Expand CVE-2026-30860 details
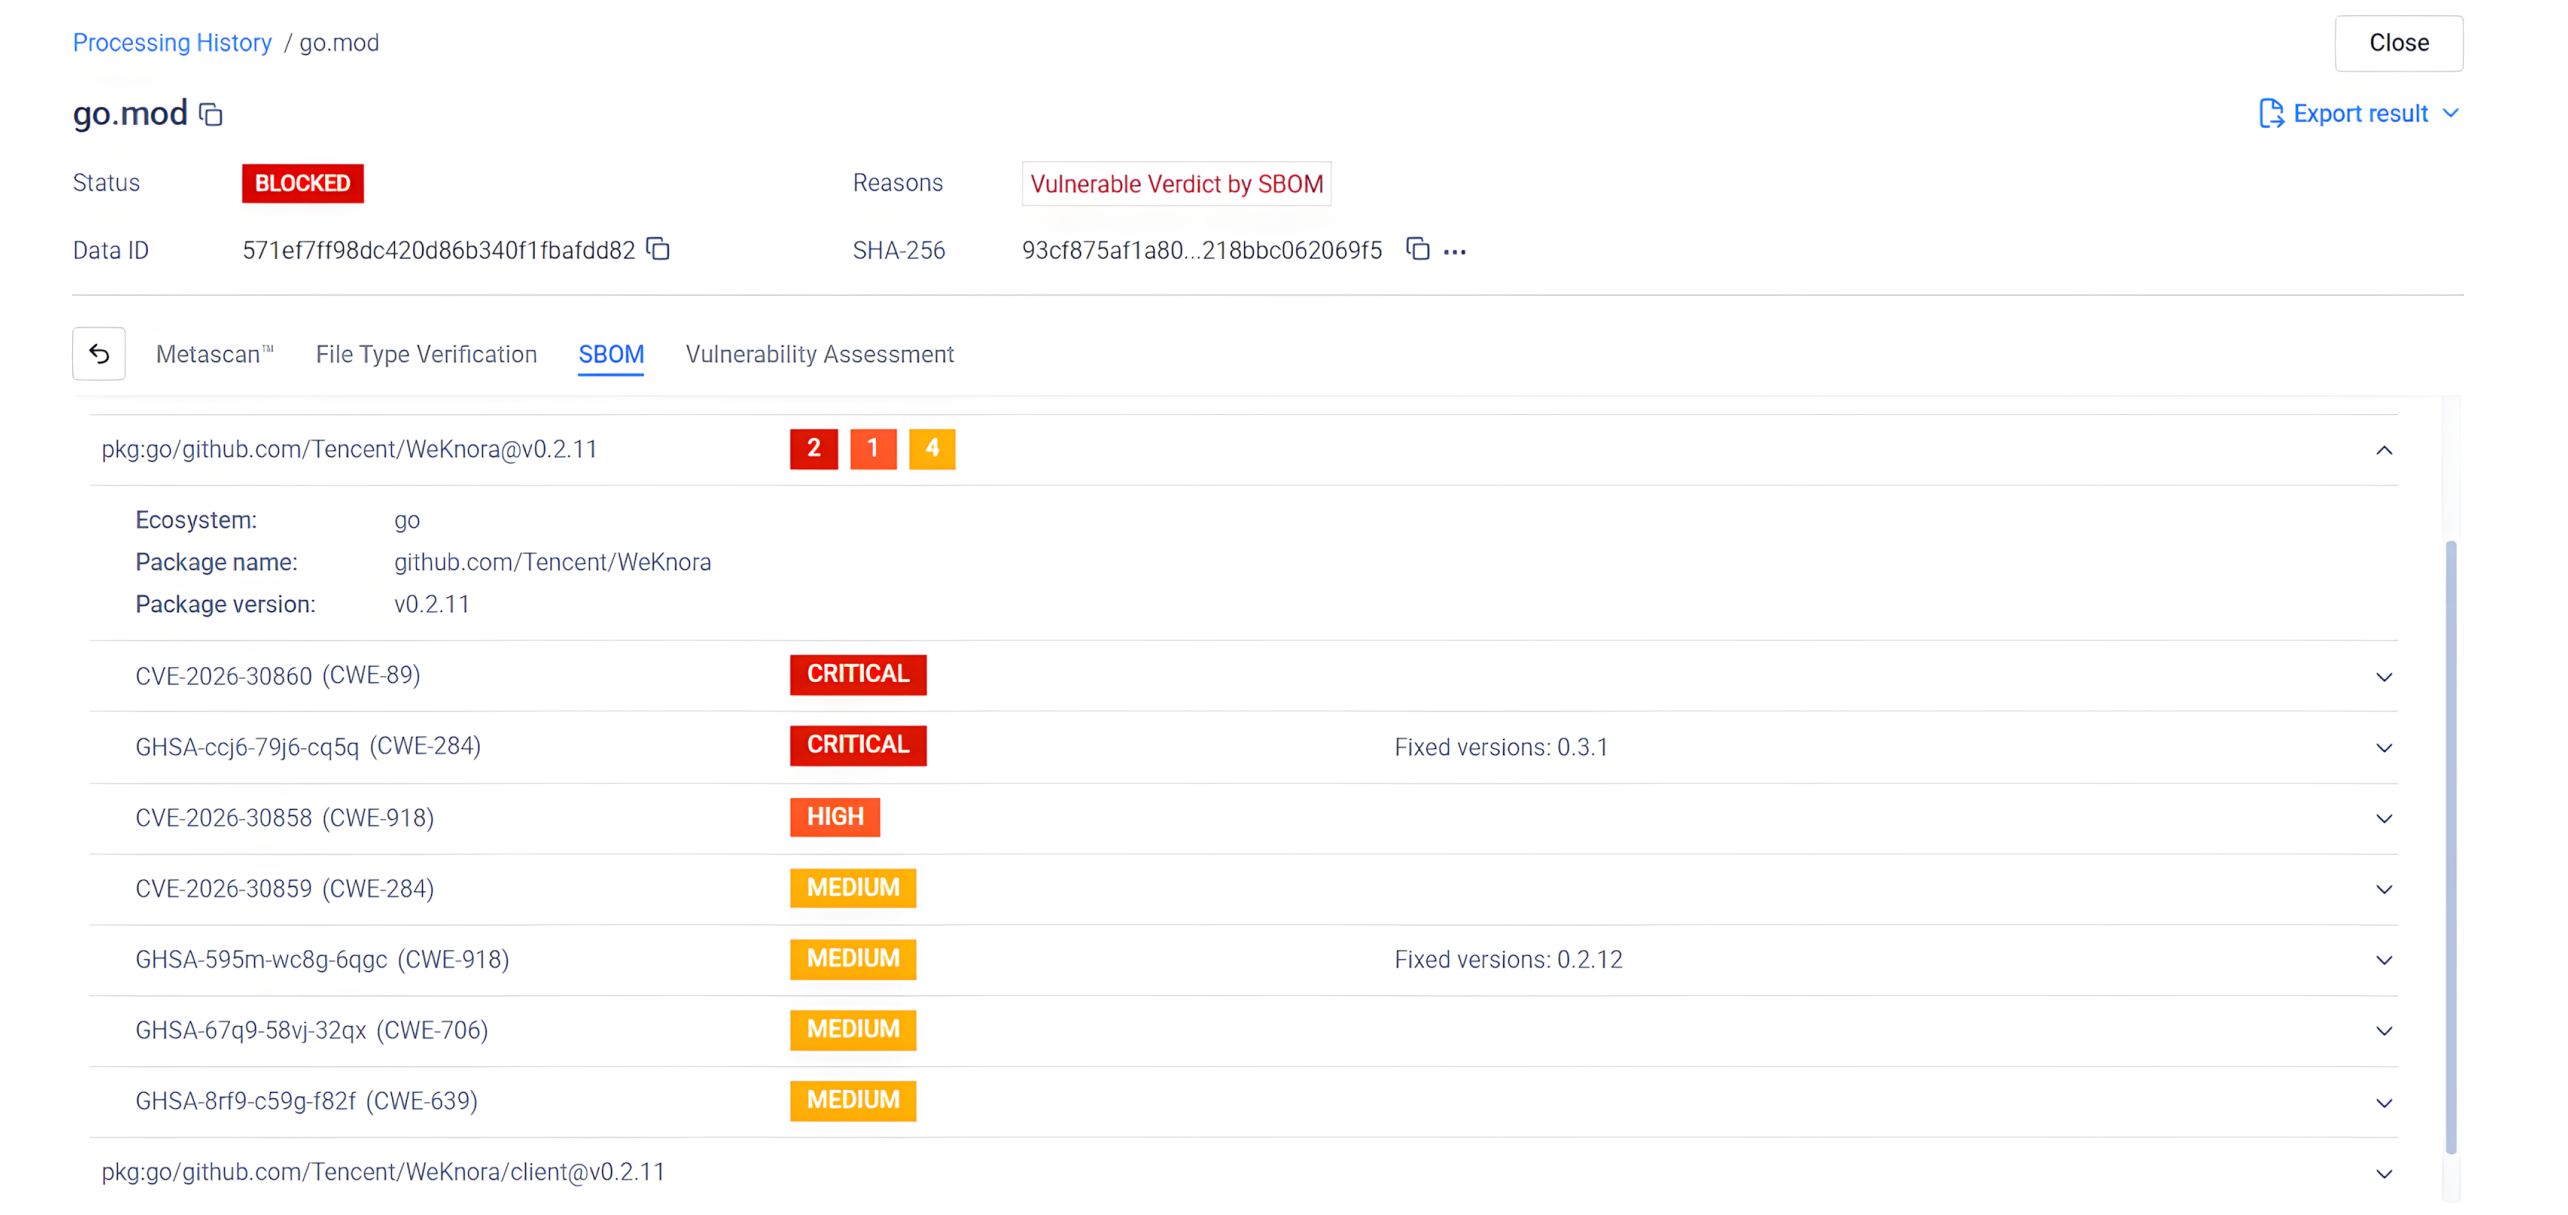The width and height of the screenshot is (2568, 1215). (2383, 677)
